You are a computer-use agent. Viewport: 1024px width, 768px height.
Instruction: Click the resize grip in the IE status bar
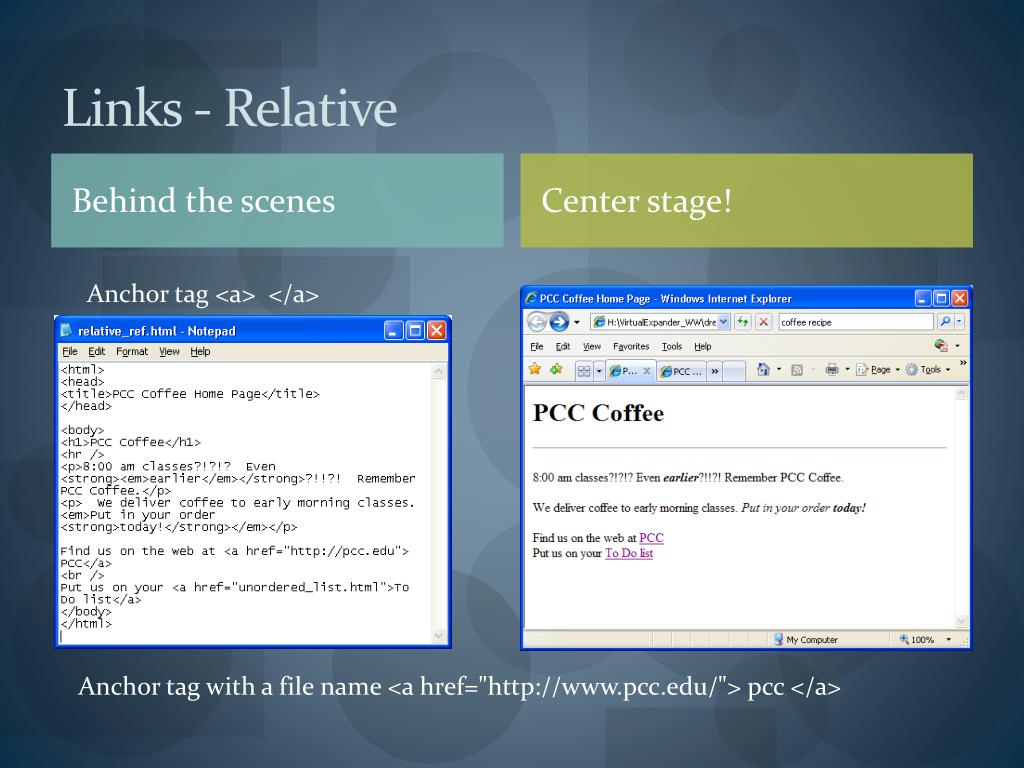[963, 643]
